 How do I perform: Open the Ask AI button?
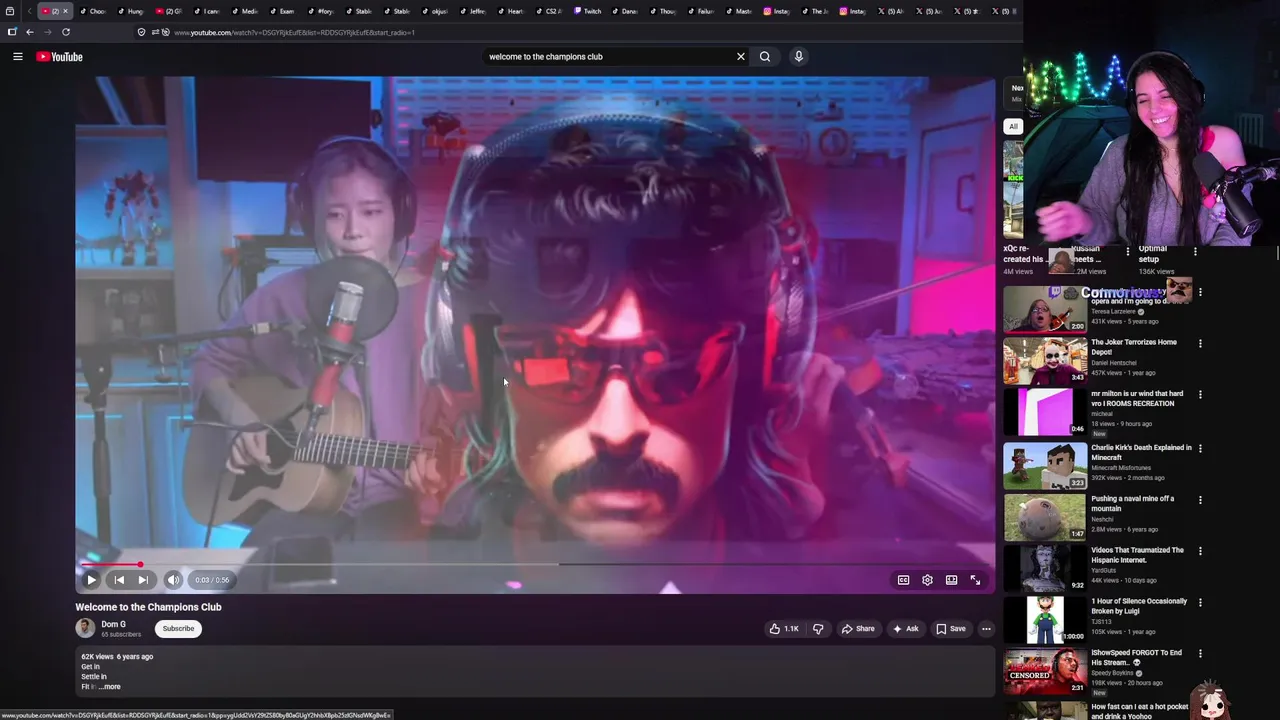point(906,629)
